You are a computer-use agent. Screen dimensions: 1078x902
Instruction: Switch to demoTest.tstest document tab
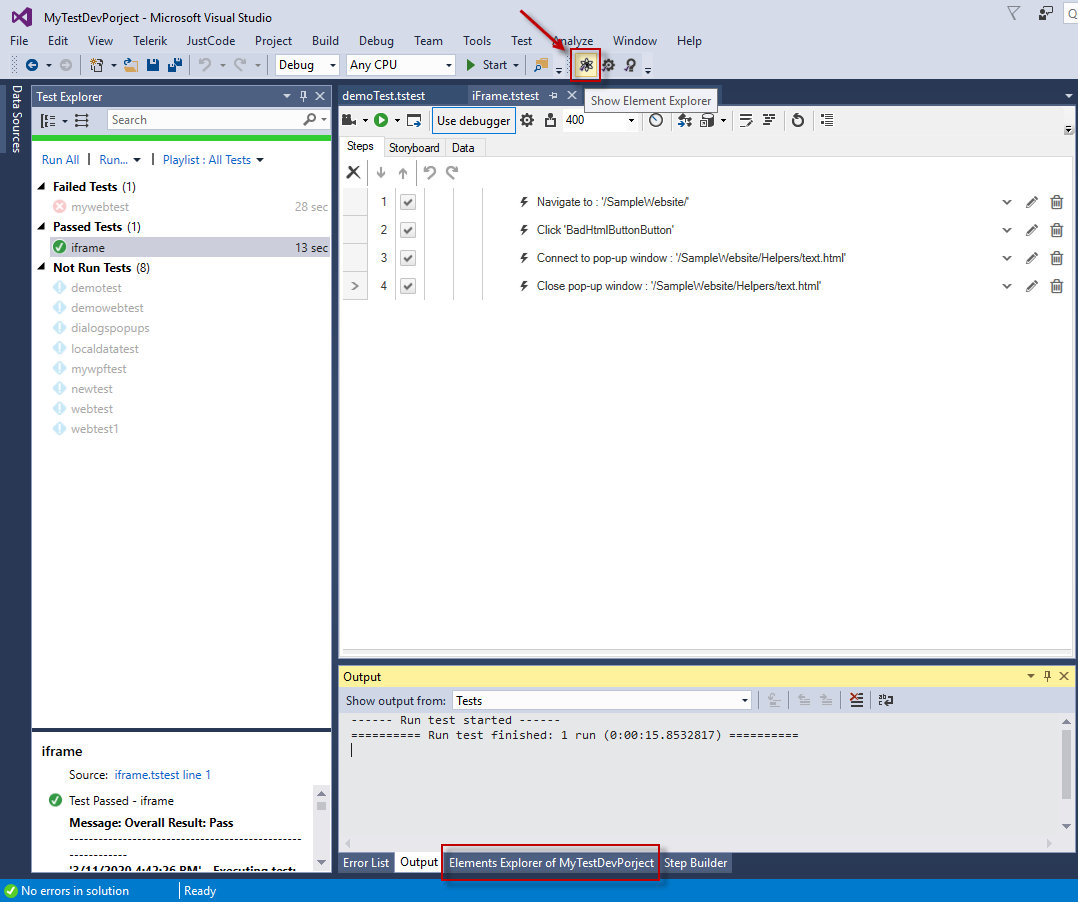coord(384,96)
